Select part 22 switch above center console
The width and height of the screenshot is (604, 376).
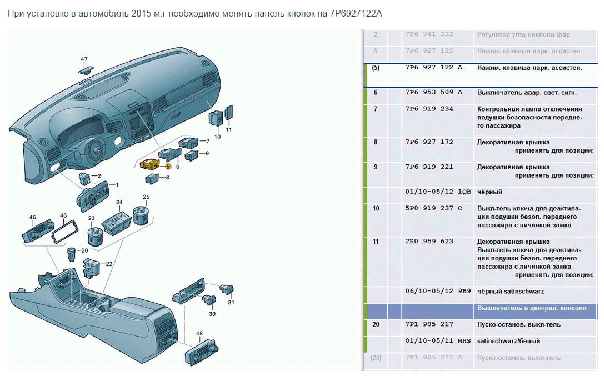[x=91, y=267]
